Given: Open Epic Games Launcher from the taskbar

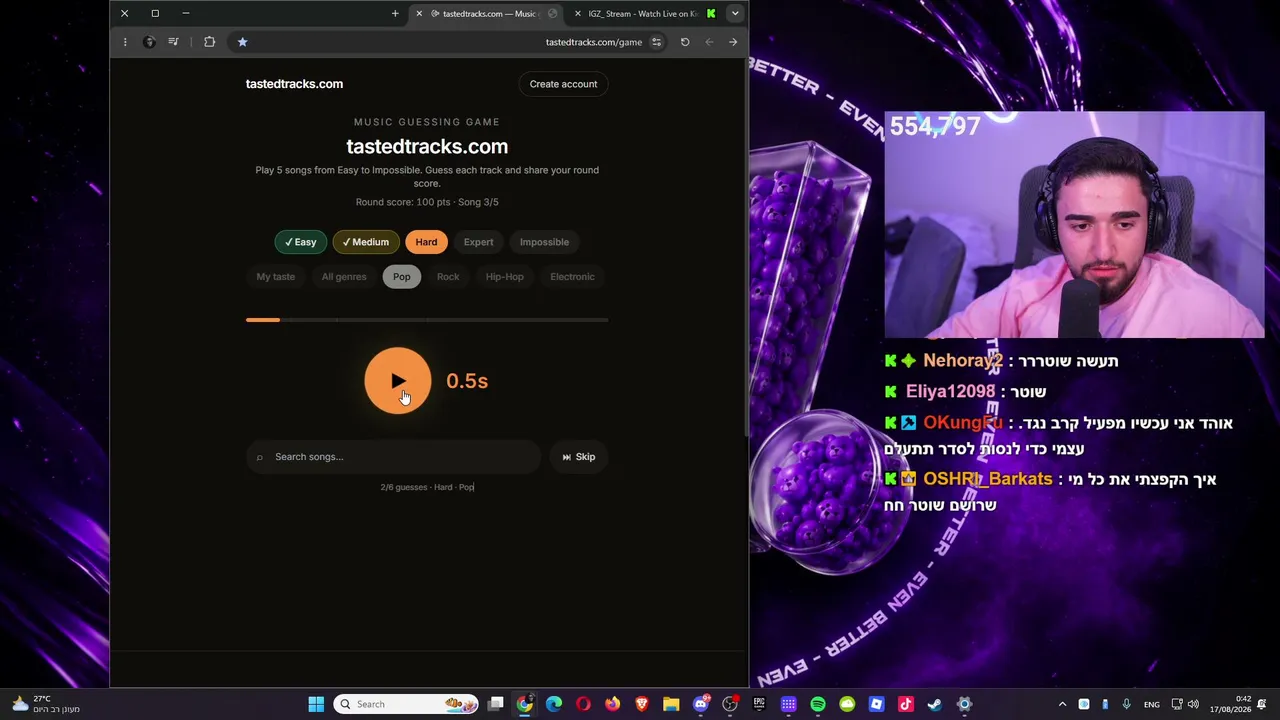Looking at the screenshot, I should [x=759, y=704].
